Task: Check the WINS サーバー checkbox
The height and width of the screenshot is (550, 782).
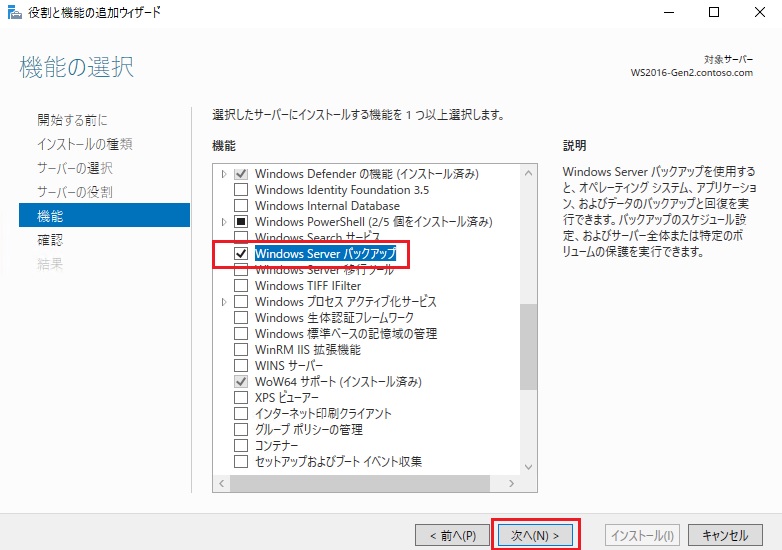Action: pos(240,366)
